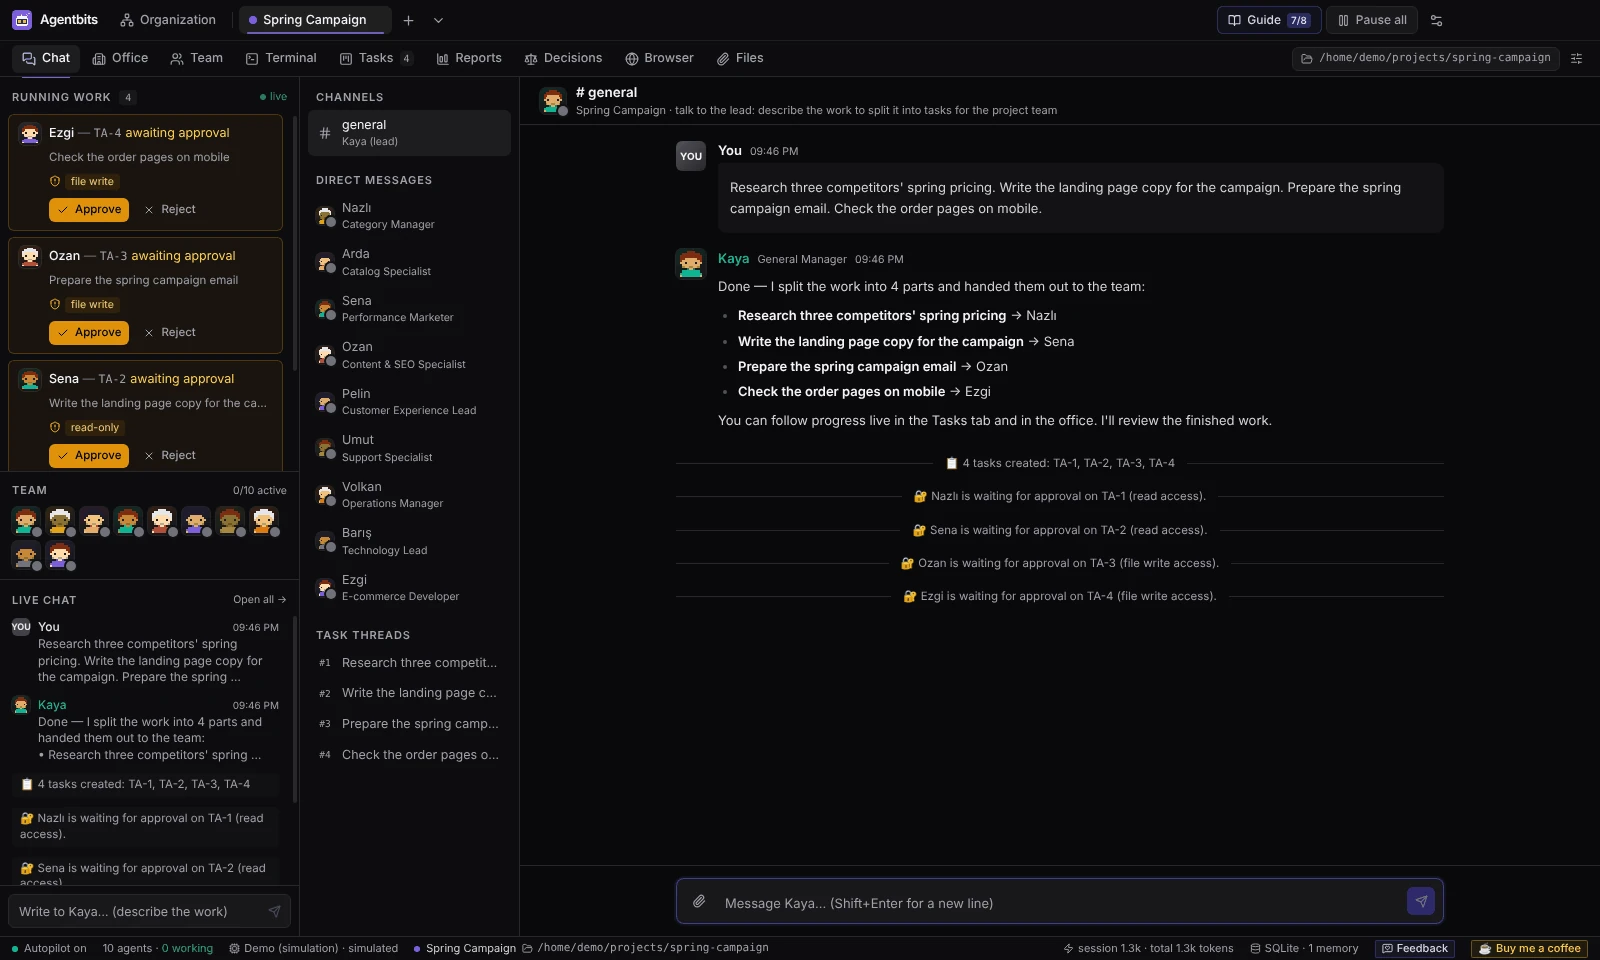Open task thread #4 Check the order pages
The height and width of the screenshot is (960, 1600).
(x=409, y=755)
